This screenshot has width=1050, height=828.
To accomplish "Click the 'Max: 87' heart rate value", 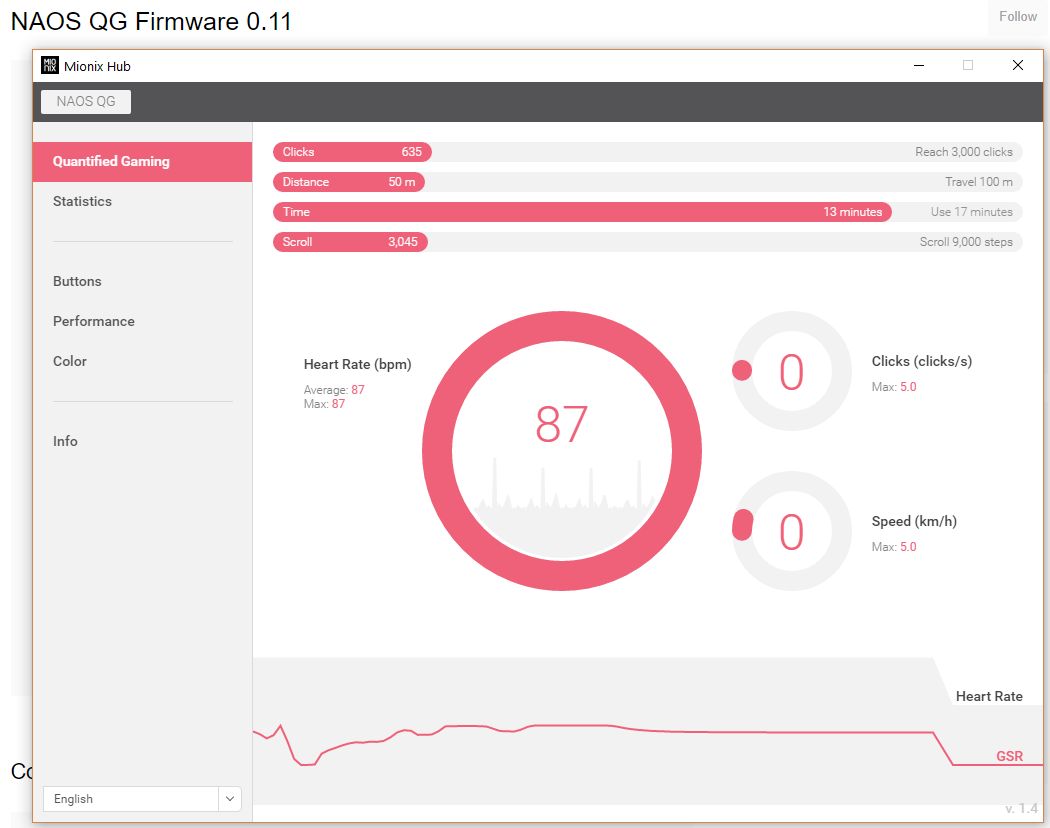I will click(324, 404).
